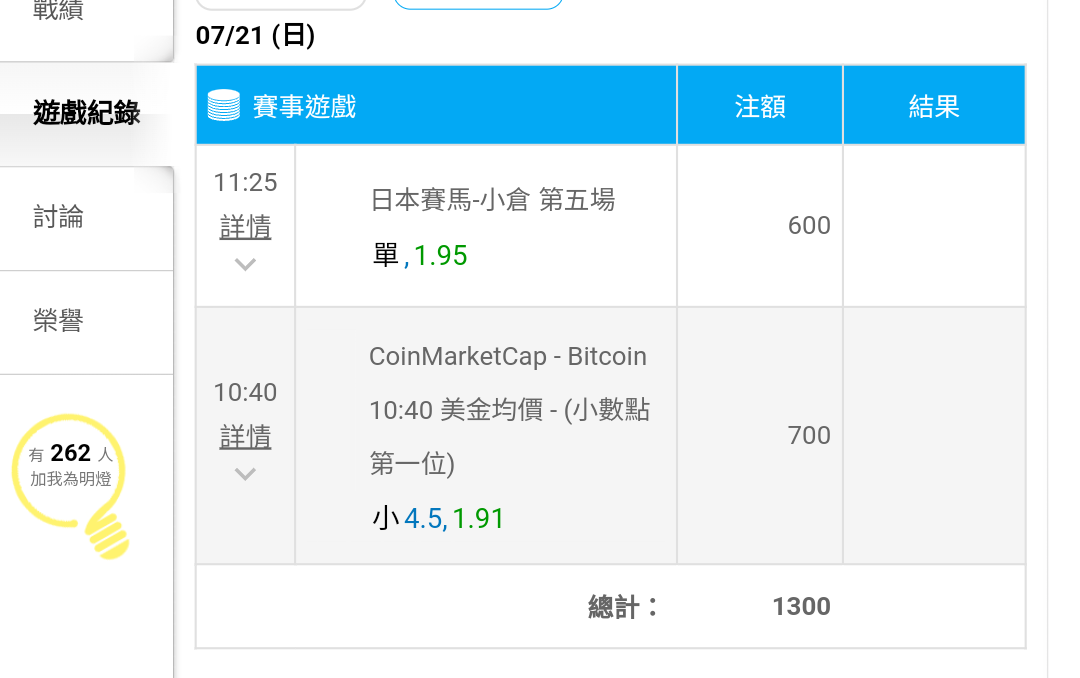The height and width of the screenshot is (678, 1080).
Task: Click 賽事遊戲 column header
Action: click(x=304, y=106)
